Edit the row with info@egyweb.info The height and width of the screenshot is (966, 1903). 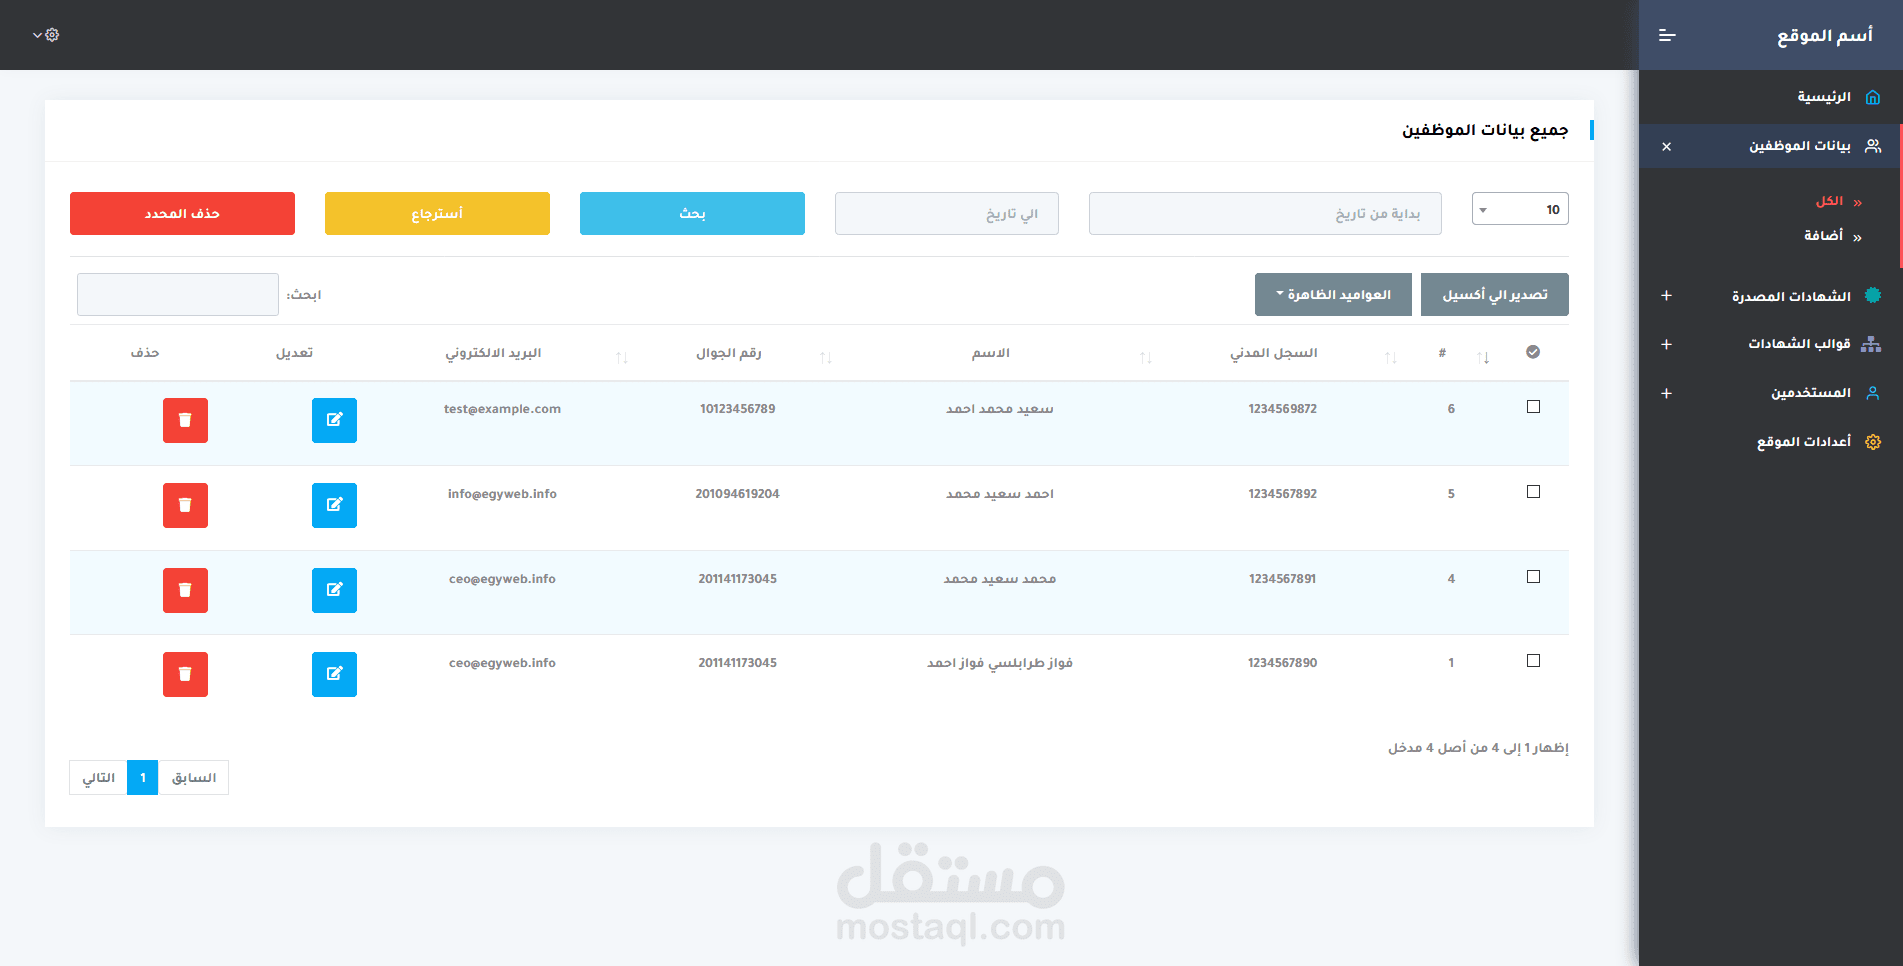coord(334,505)
